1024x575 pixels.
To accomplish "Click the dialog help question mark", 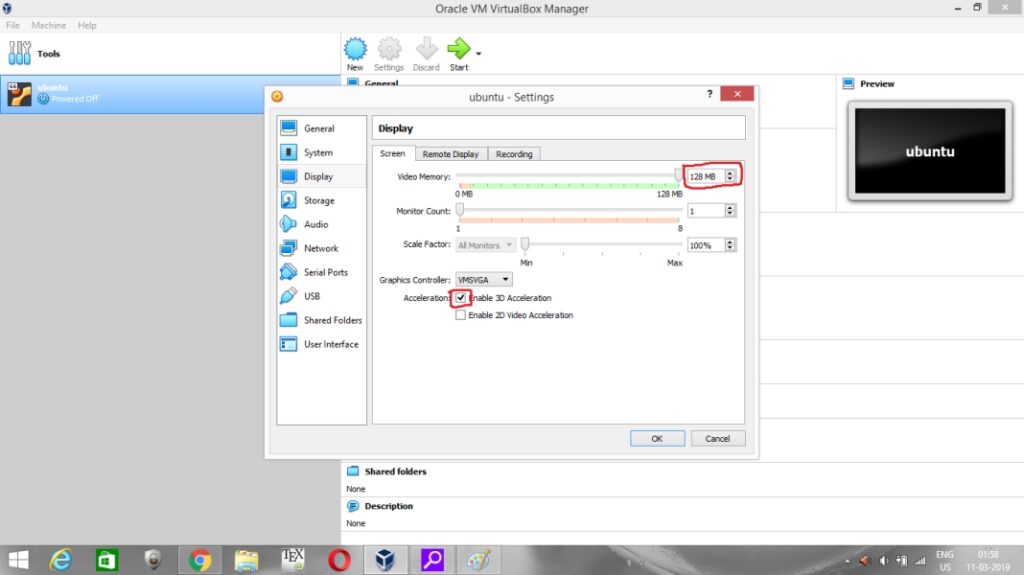I will coord(710,94).
